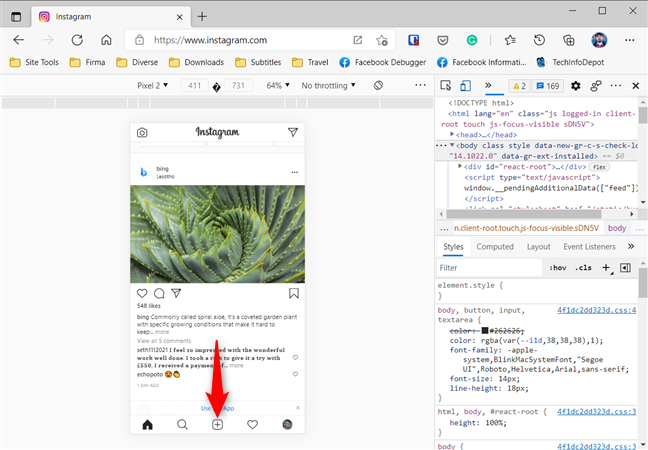Open the 64% zoom dropdown

278,86
